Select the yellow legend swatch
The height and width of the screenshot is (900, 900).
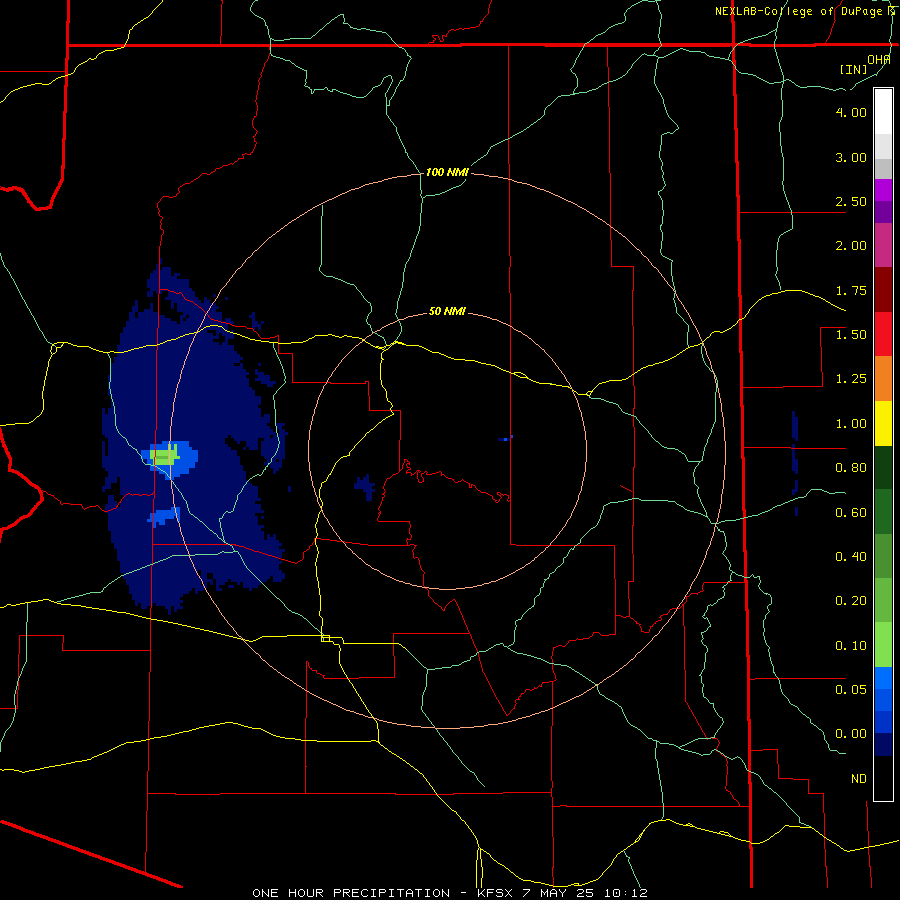(x=883, y=423)
